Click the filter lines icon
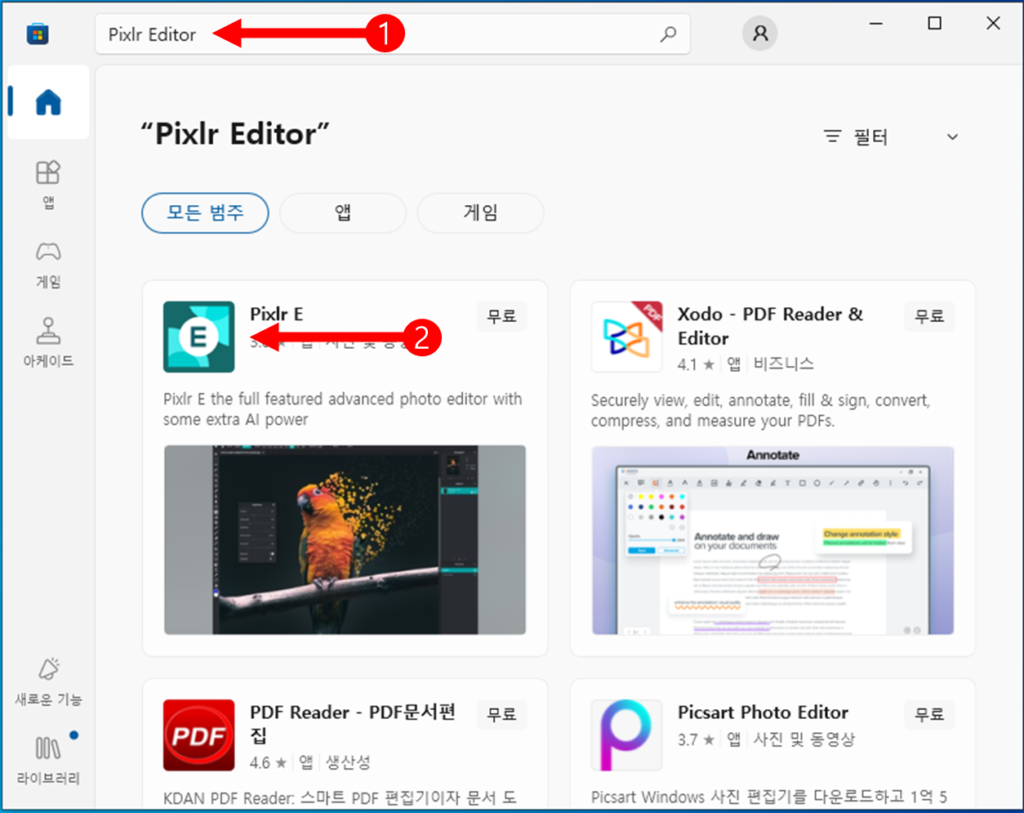 tap(832, 136)
